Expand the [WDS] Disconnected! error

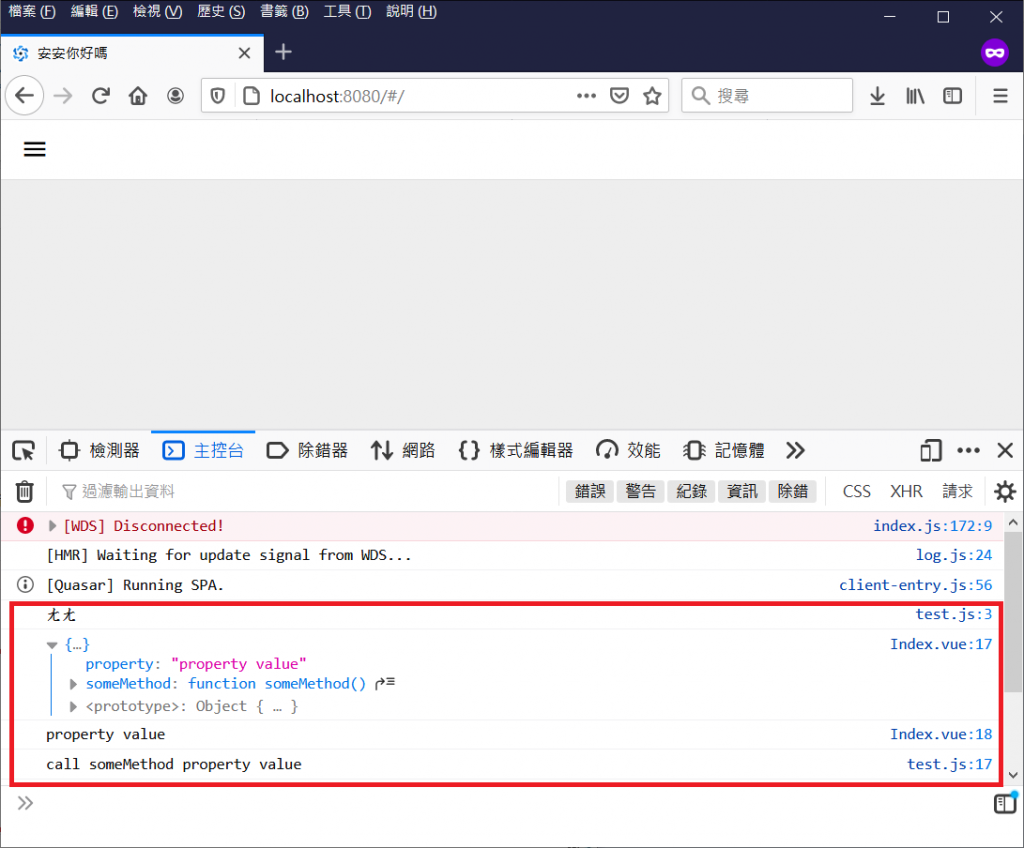(x=52, y=526)
